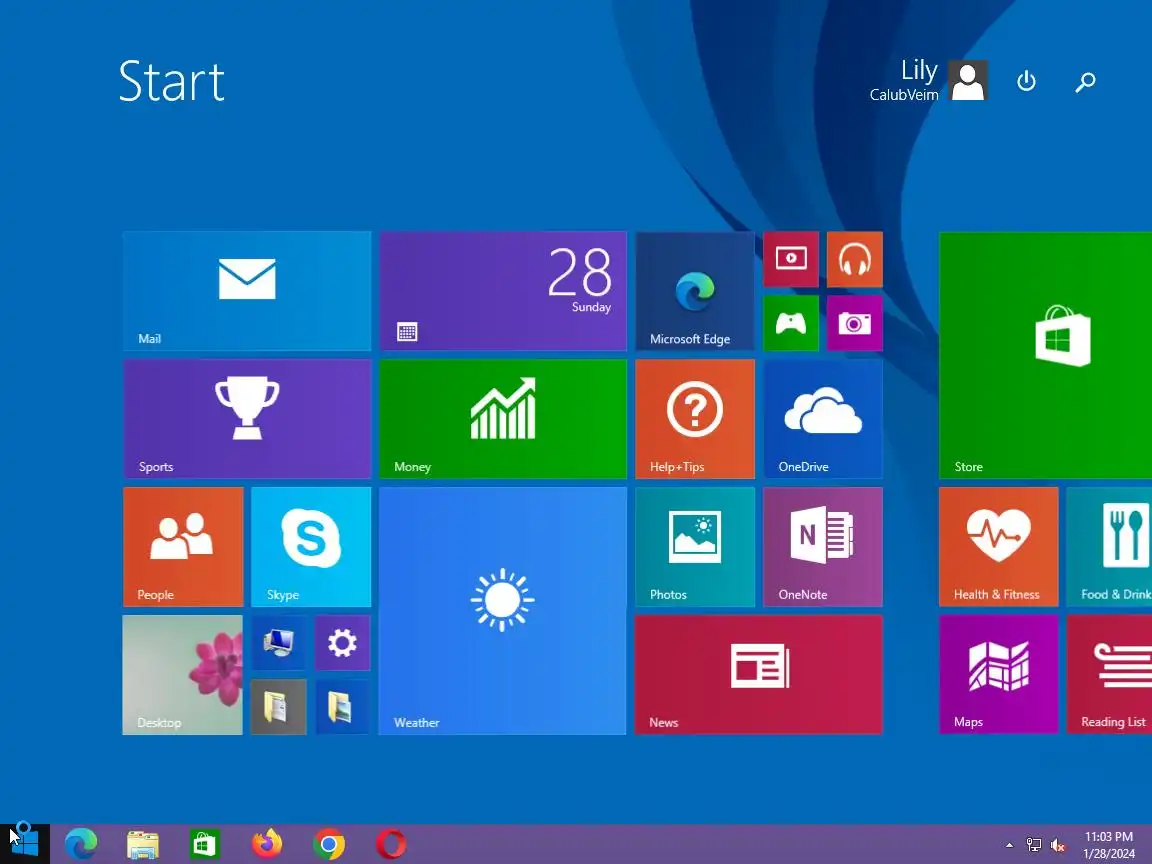Open the Health & Fitness tile
The width and height of the screenshot is (1152, 864).
point(999,547)
